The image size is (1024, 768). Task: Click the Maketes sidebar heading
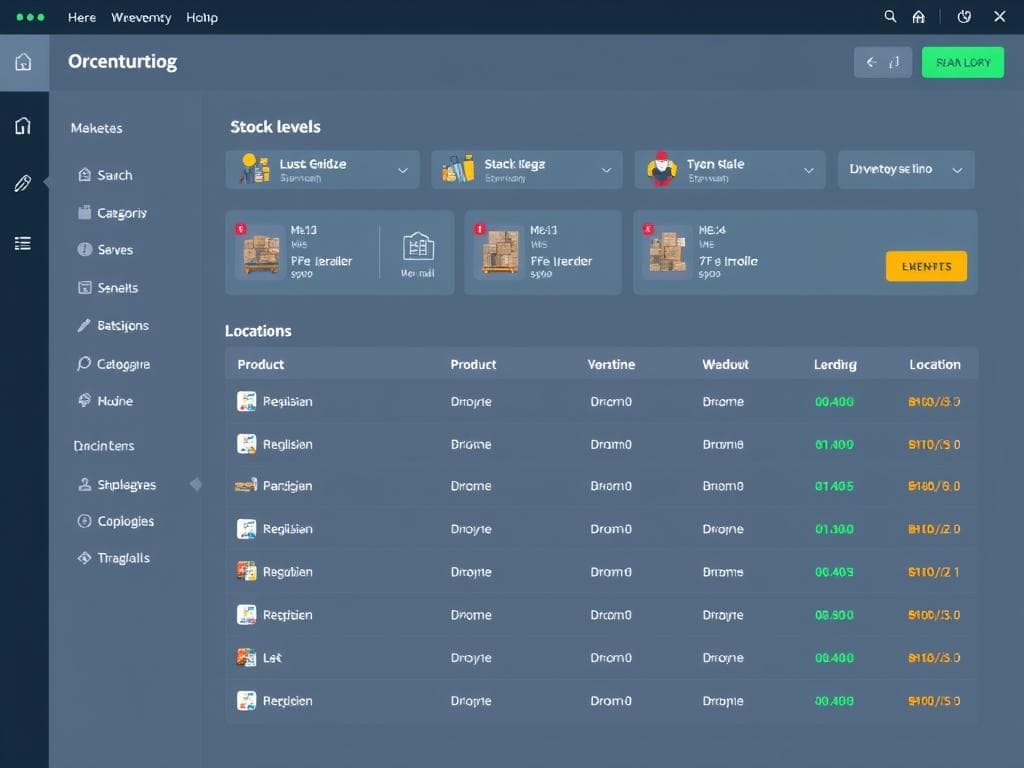pyautogui.click(x=96, y=128)
